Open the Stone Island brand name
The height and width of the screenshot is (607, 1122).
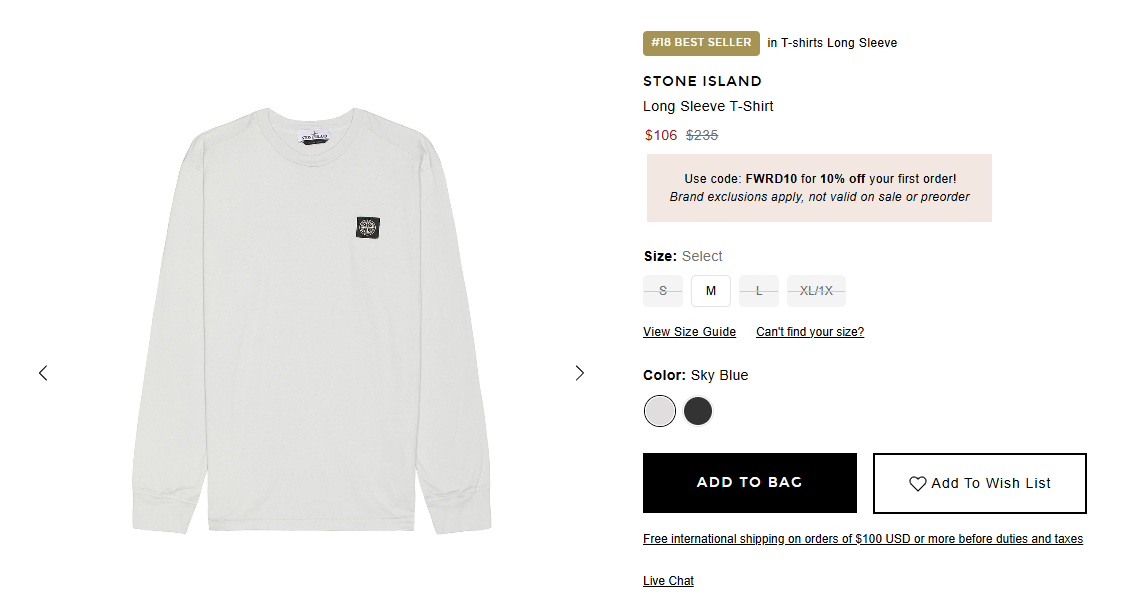[x=702, y=81]
